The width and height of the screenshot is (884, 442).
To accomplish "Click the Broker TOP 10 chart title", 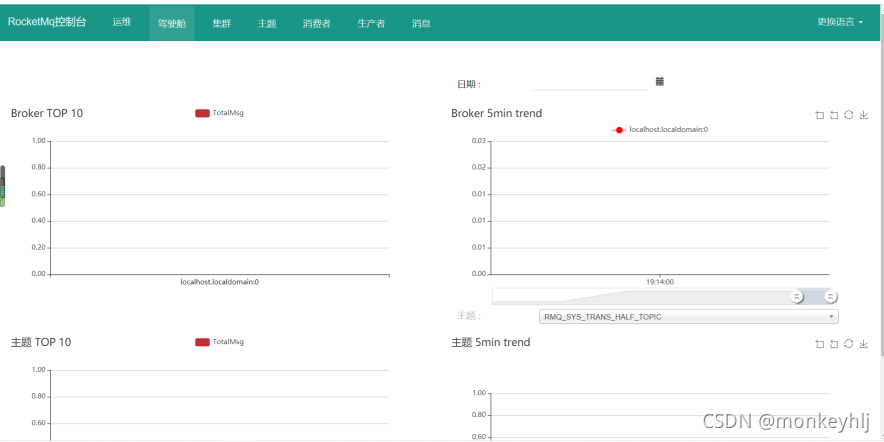I will [x=47, y=113].
